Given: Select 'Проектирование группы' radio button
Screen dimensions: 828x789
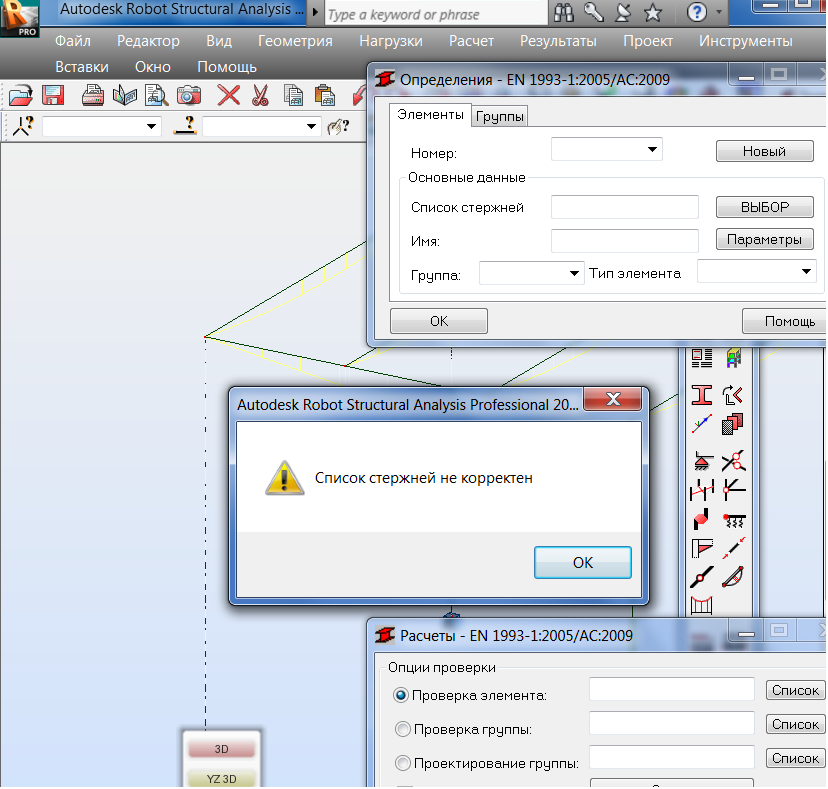Looking at the screenshot, I should coord(402,763).
